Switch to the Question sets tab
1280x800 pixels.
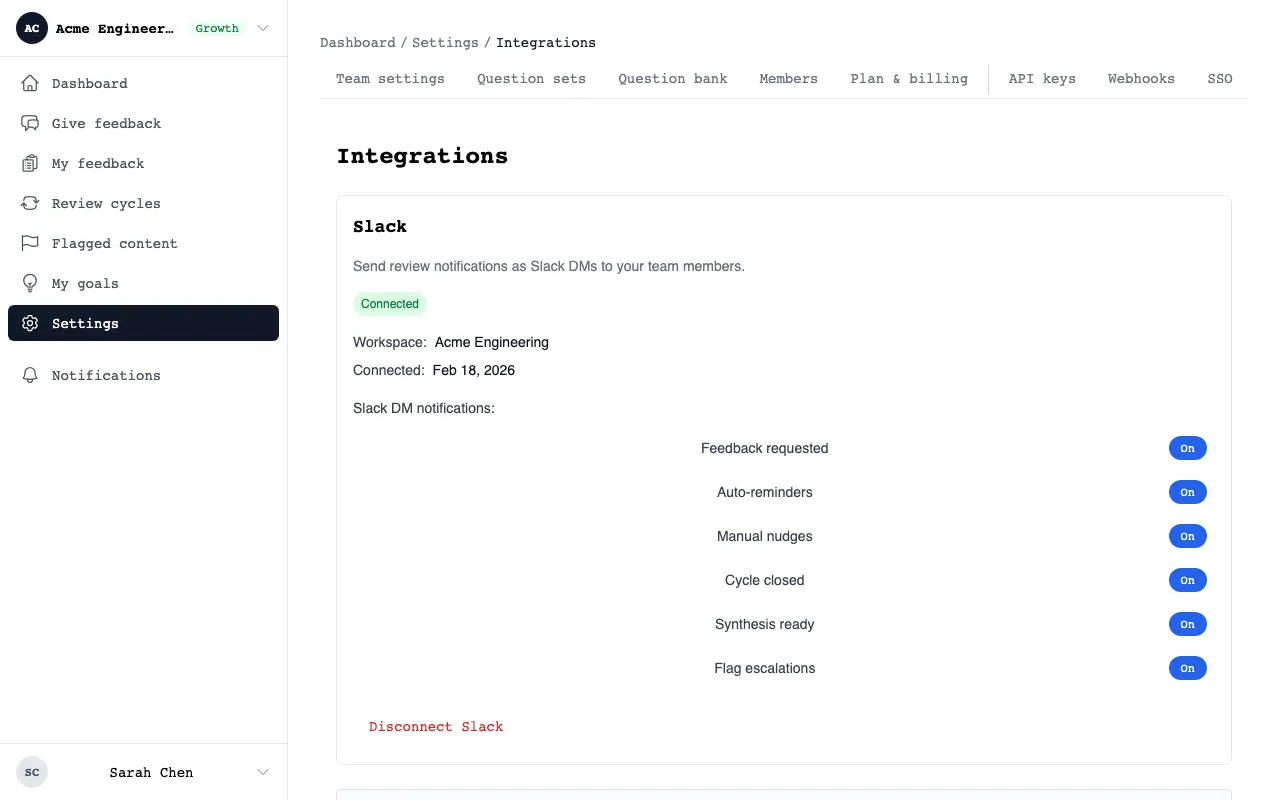531,78
